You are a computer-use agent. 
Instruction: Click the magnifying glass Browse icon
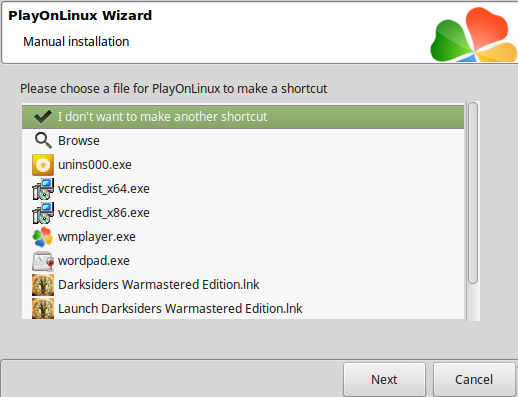43,141
